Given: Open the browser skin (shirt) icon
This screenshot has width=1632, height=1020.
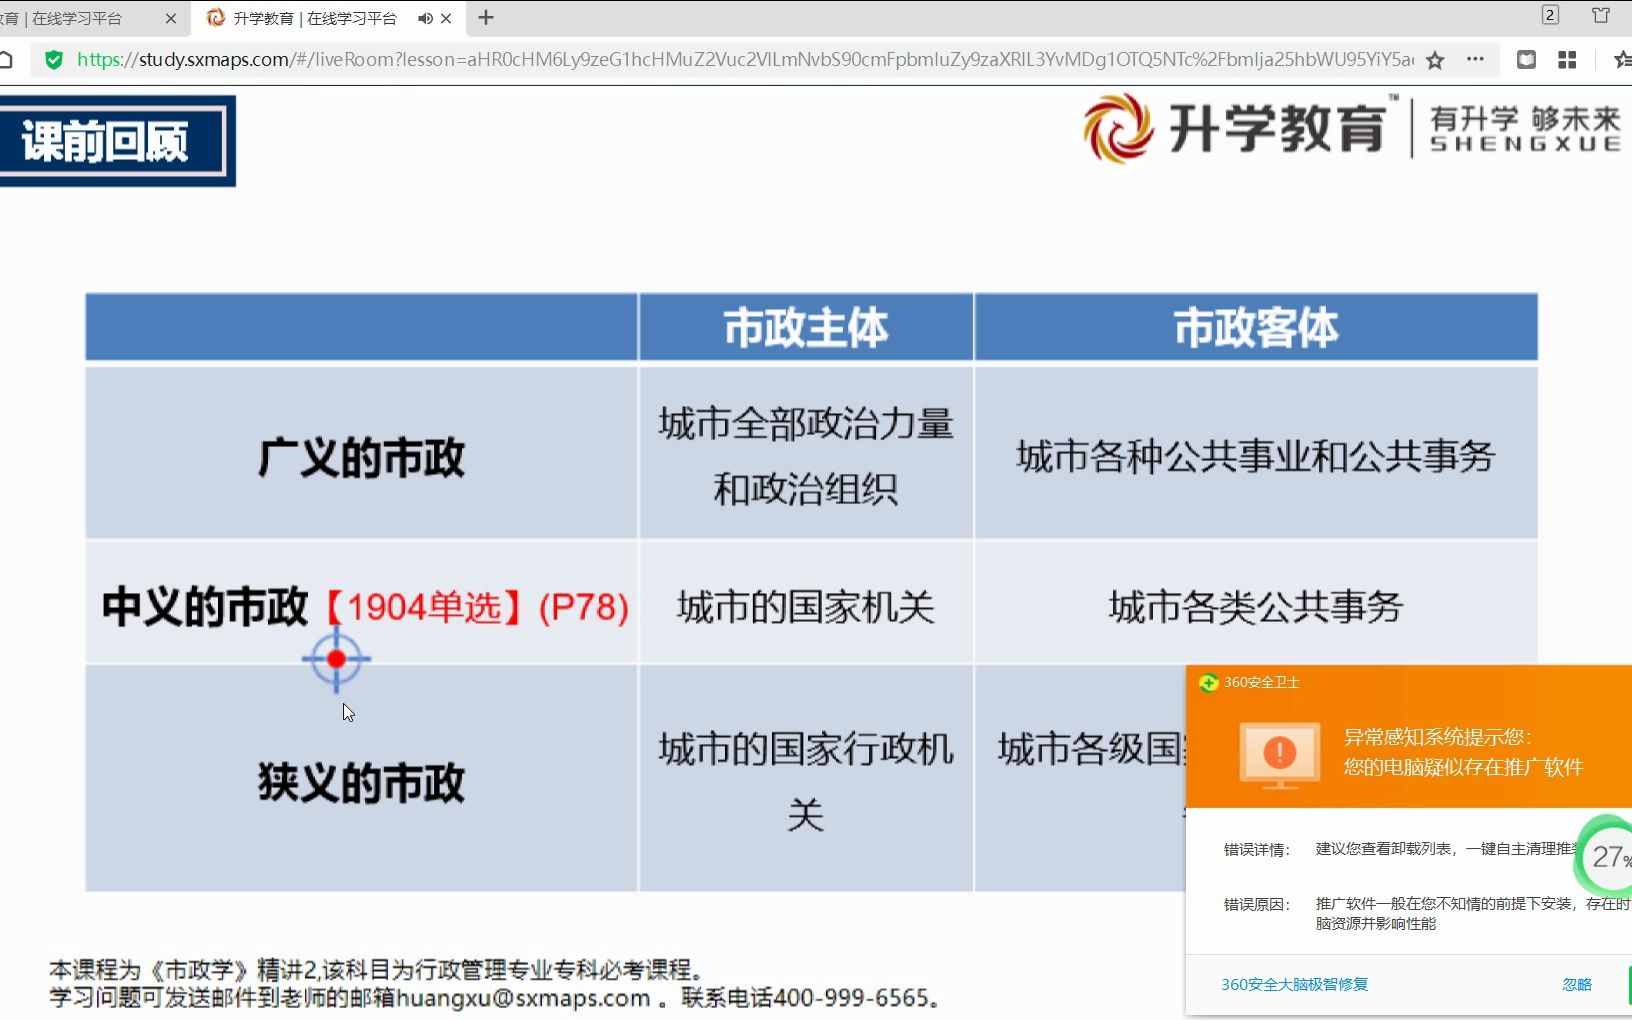Looking at the screenshot, I should coord(1601,15).
